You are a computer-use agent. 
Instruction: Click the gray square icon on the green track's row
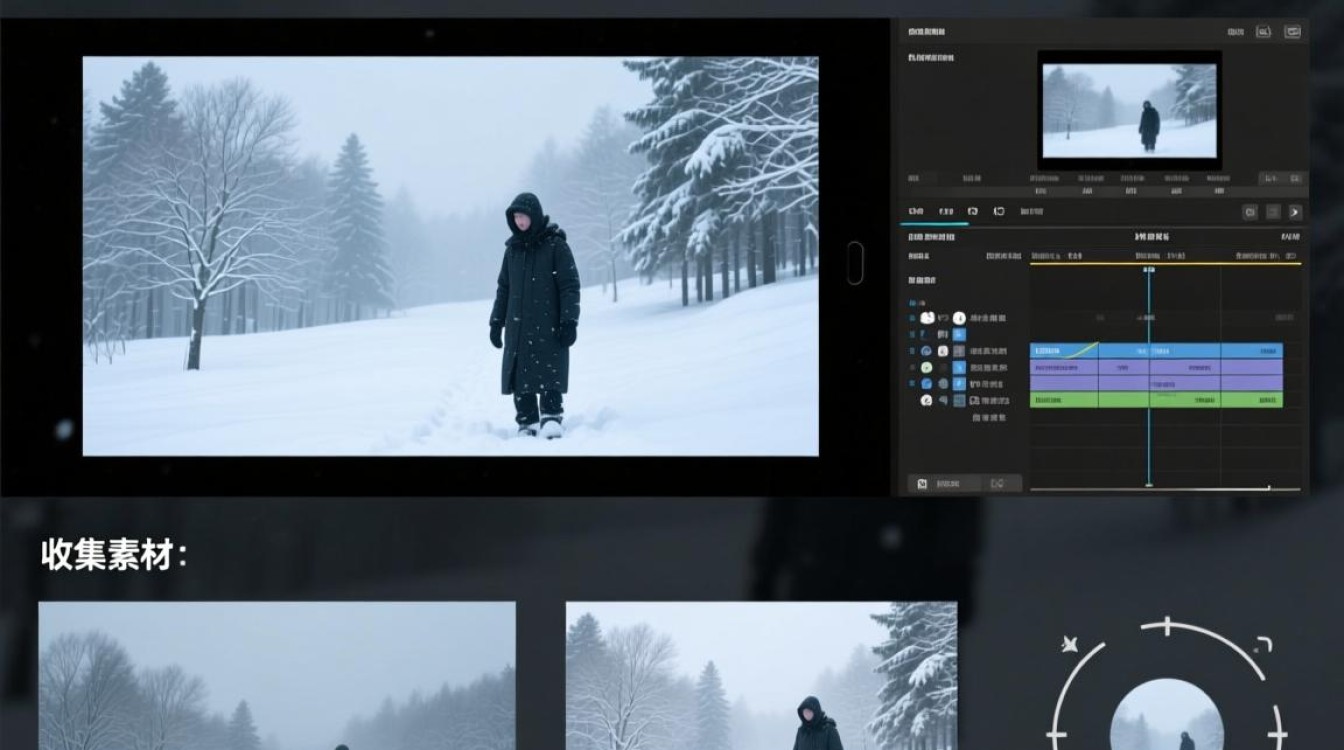coord(959,400)
